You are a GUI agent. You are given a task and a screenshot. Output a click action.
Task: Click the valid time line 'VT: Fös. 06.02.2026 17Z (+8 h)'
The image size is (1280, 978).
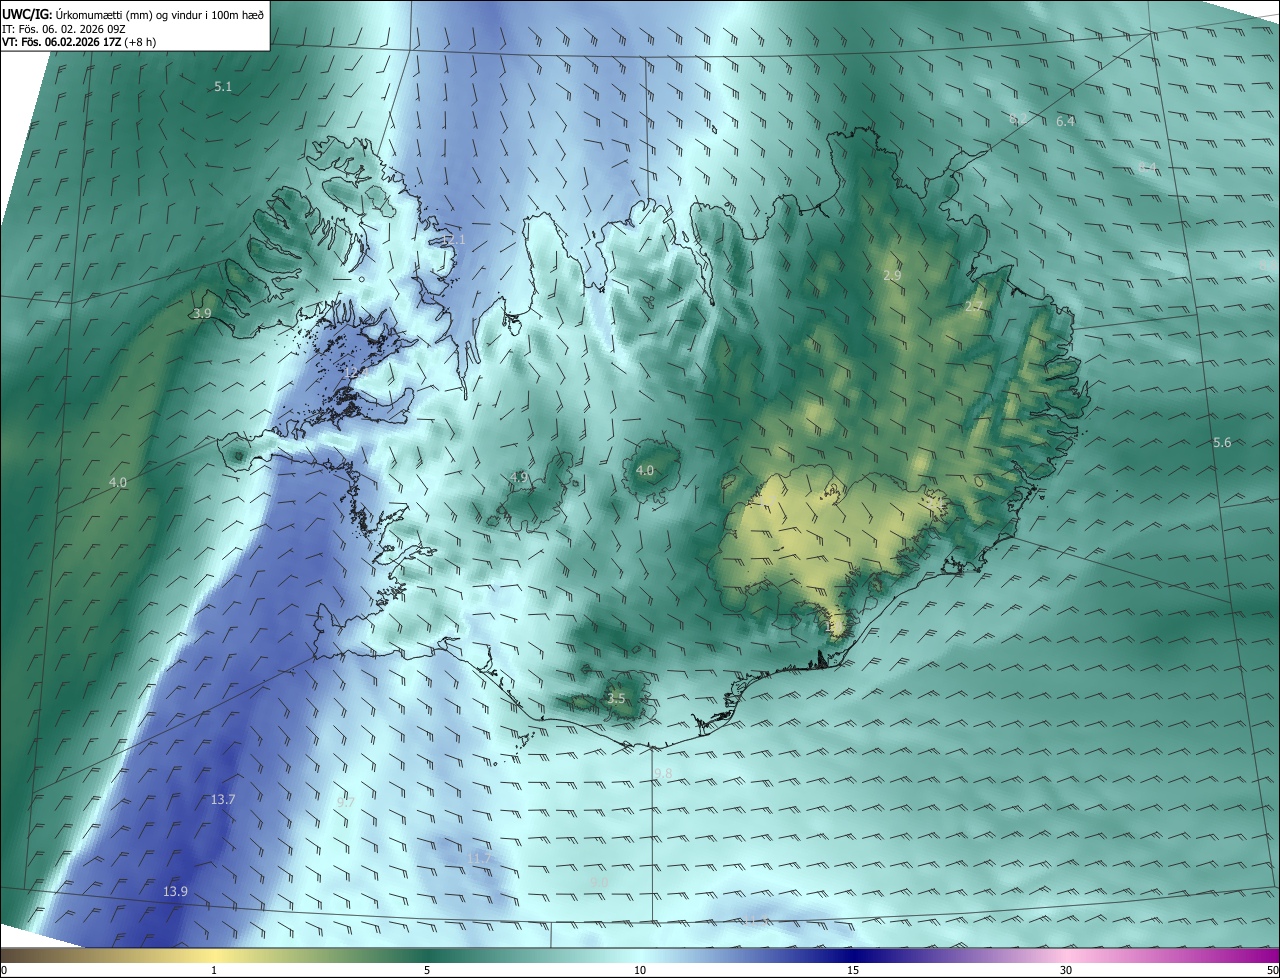pyautogui.click(x=79, y=42)
